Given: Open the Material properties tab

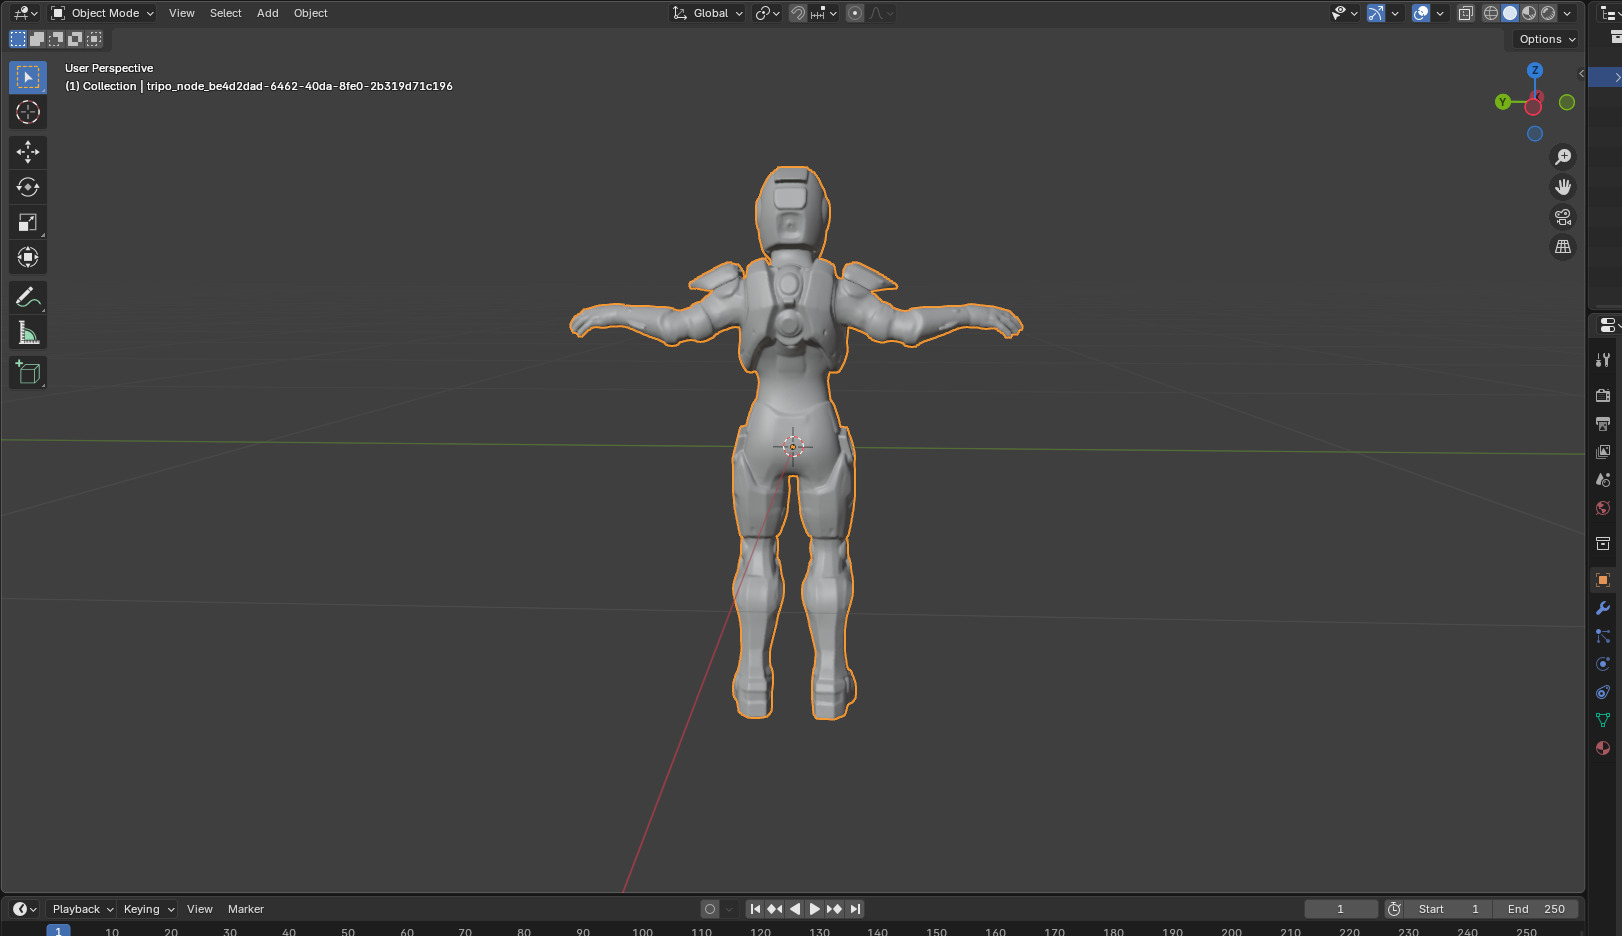Looking at the screenshot, I should [x=1603, y=748].
